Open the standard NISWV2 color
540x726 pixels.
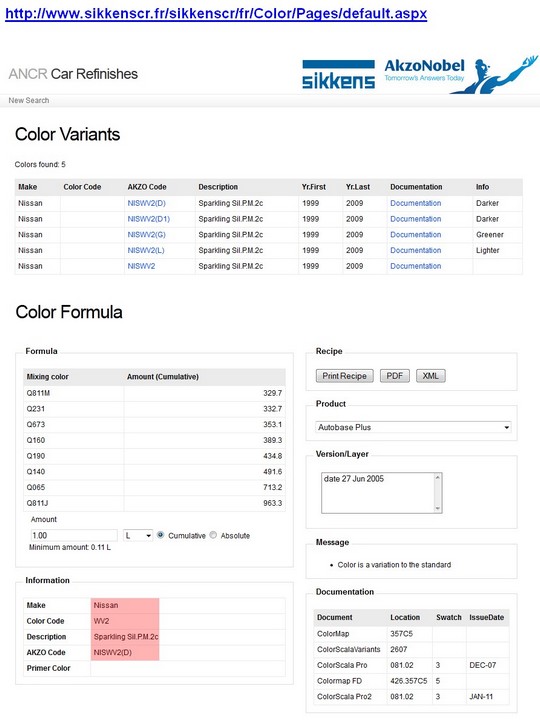[141, 266]
